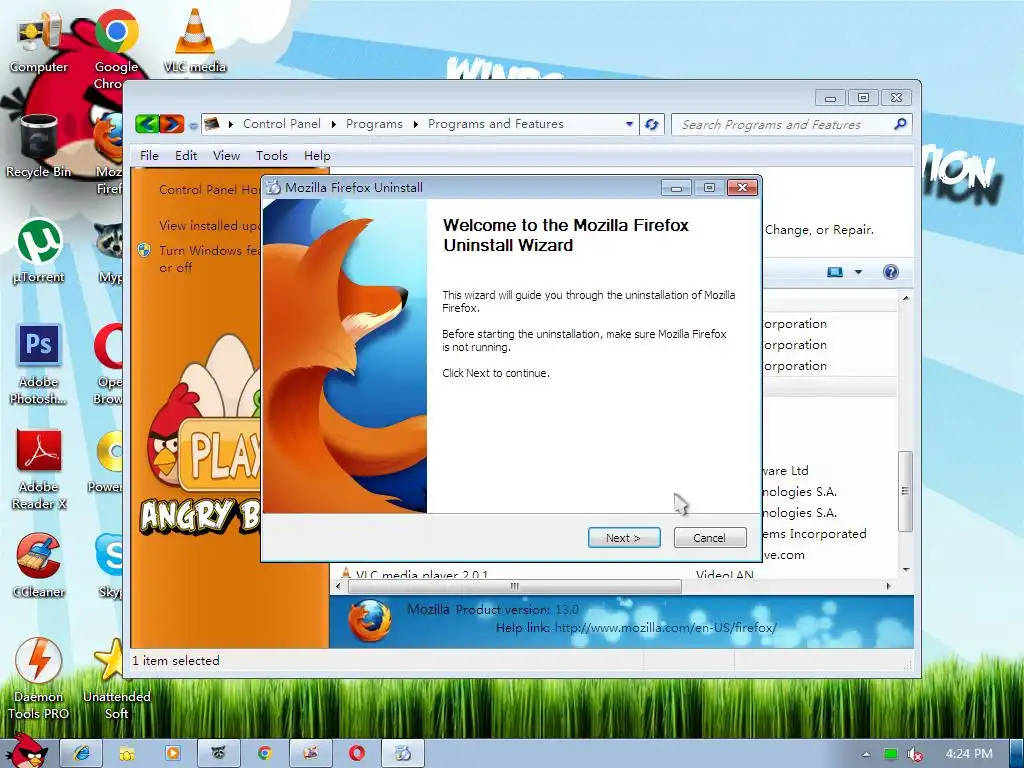Click the Angry Birds Start button

point(25,751)
